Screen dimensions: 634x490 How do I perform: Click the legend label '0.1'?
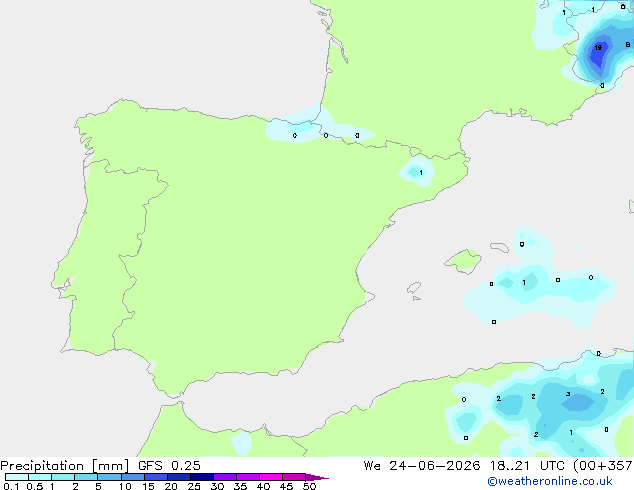pyautogui.click(x=11, y=486)
